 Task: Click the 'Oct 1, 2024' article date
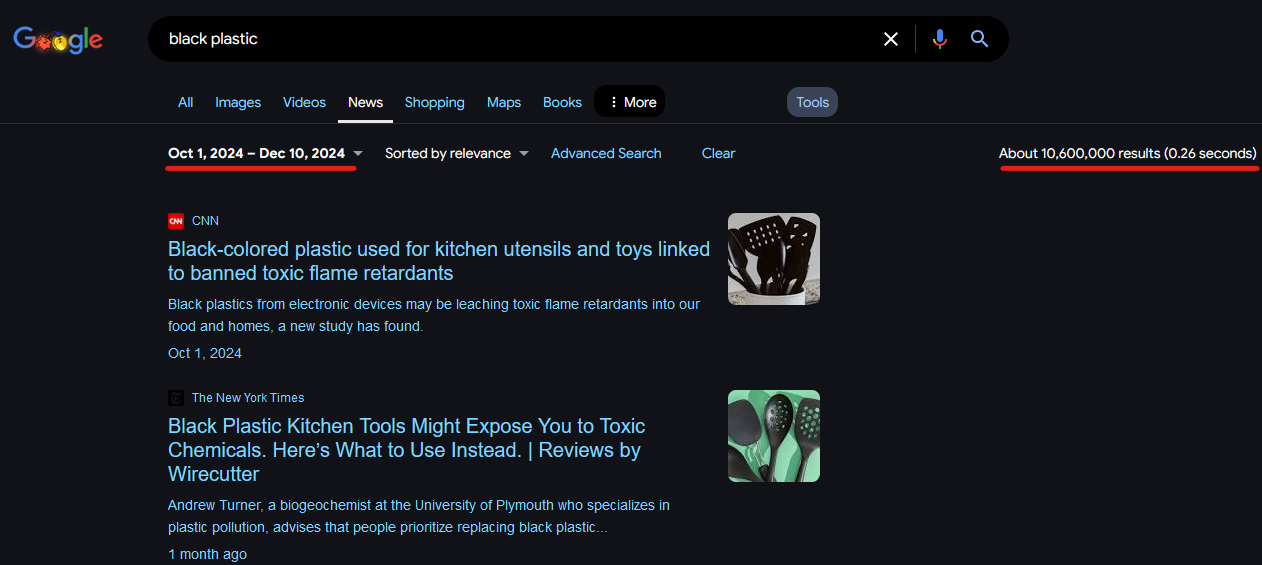(x=205, y=353)
